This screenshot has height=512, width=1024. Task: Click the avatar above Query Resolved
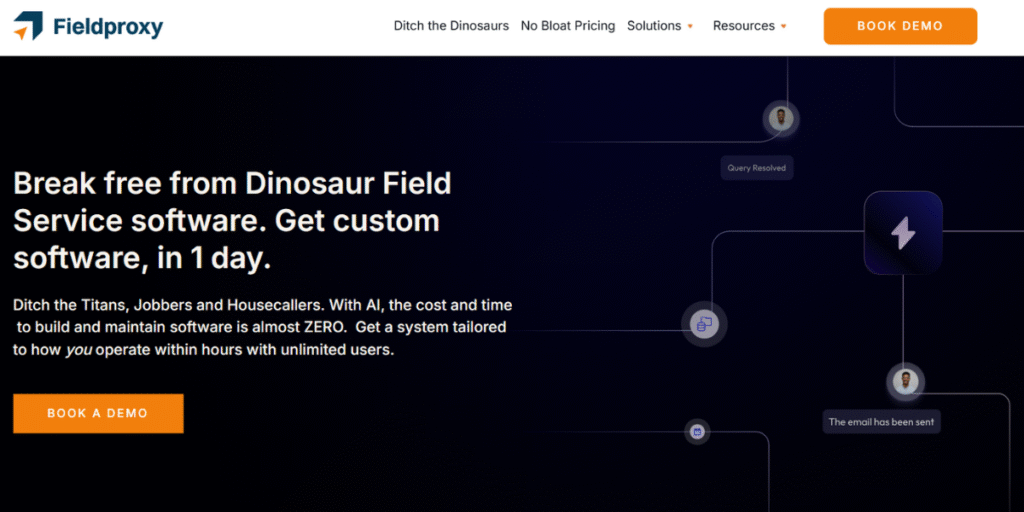[x=780, y=118]
